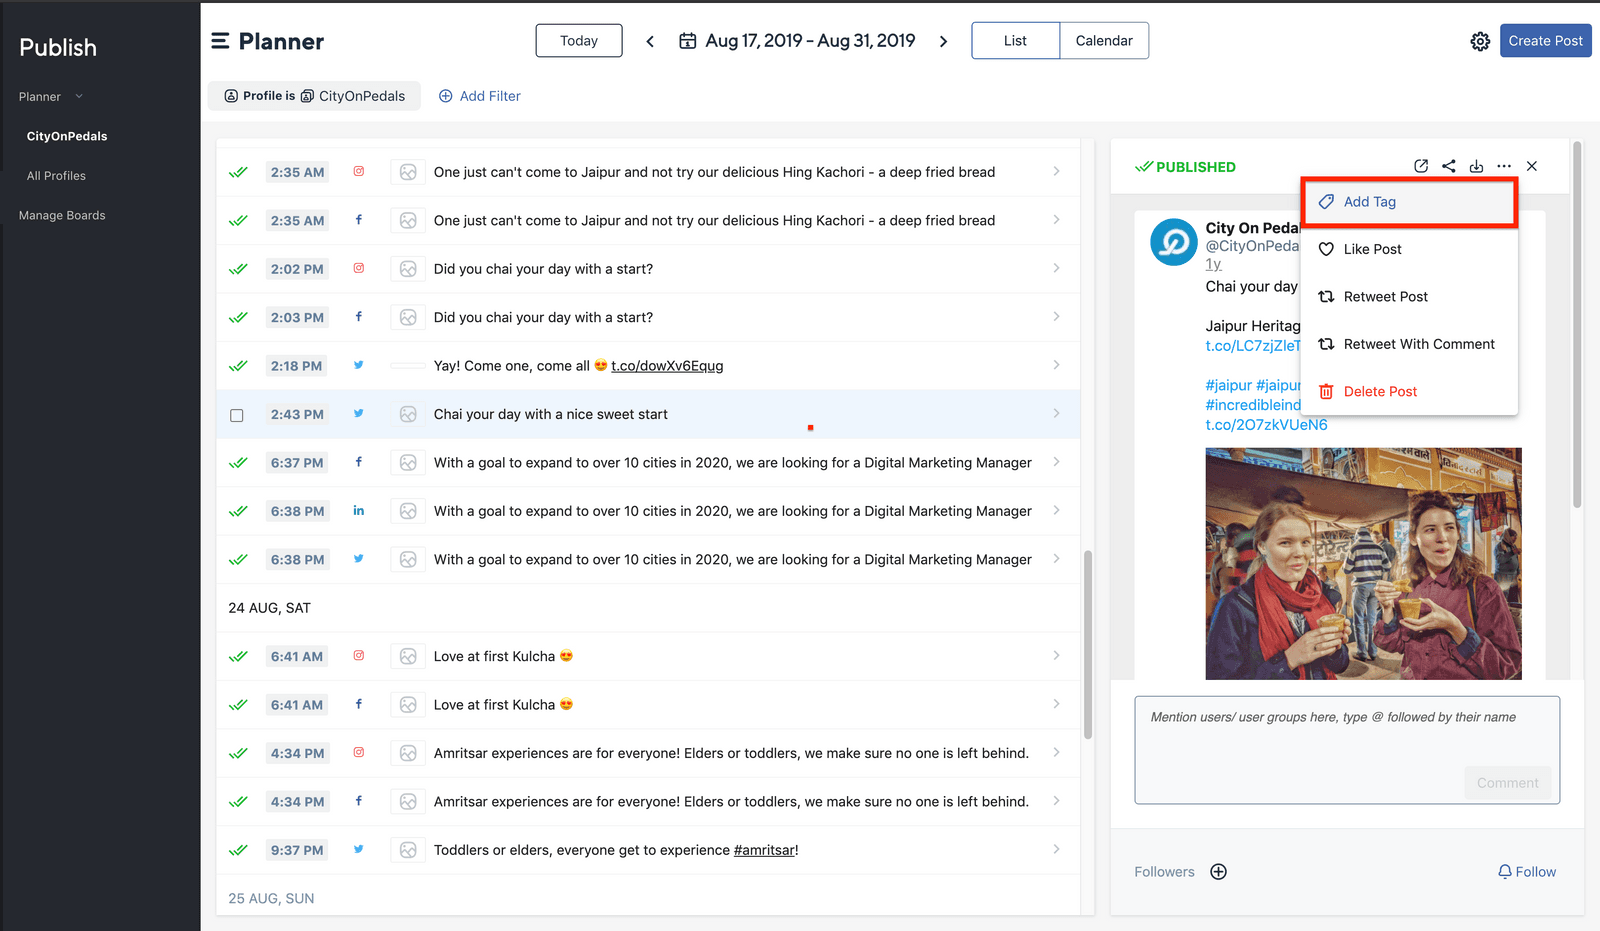Click the hamburger menu beside Planner
Screen dimensions: 1600x931
point(220,41)
